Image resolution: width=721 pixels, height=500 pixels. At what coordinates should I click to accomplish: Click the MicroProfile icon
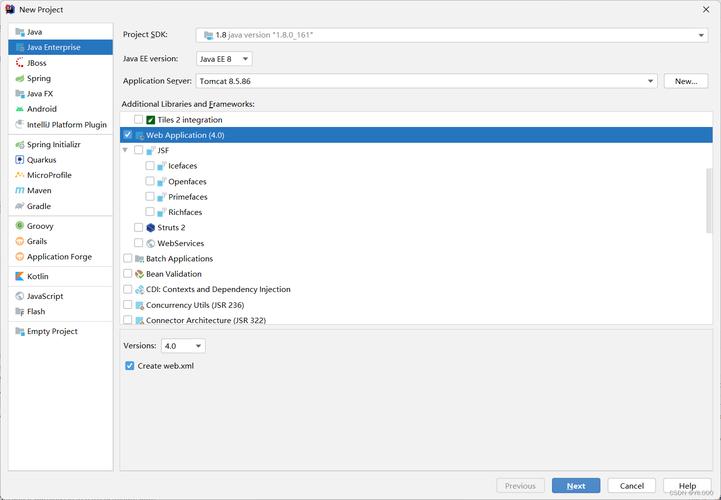[x=20, y=175]
